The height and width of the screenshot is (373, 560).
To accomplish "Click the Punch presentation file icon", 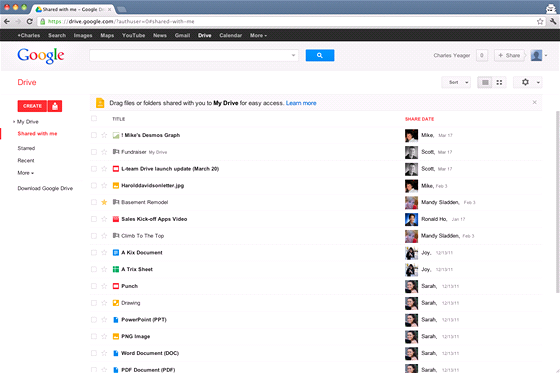I will pos(116,286).
